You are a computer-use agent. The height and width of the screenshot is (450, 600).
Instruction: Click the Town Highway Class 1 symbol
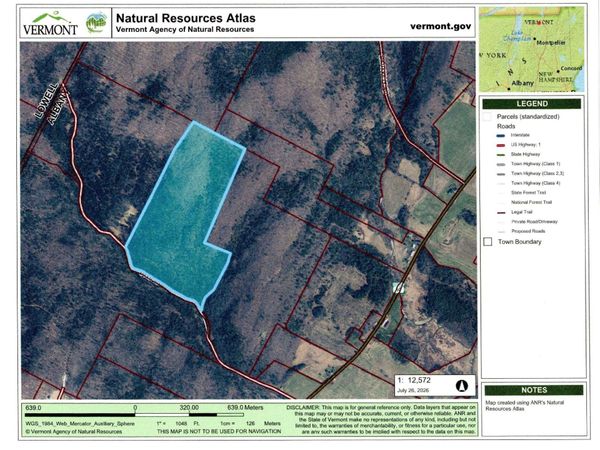[x=501, y=164]
